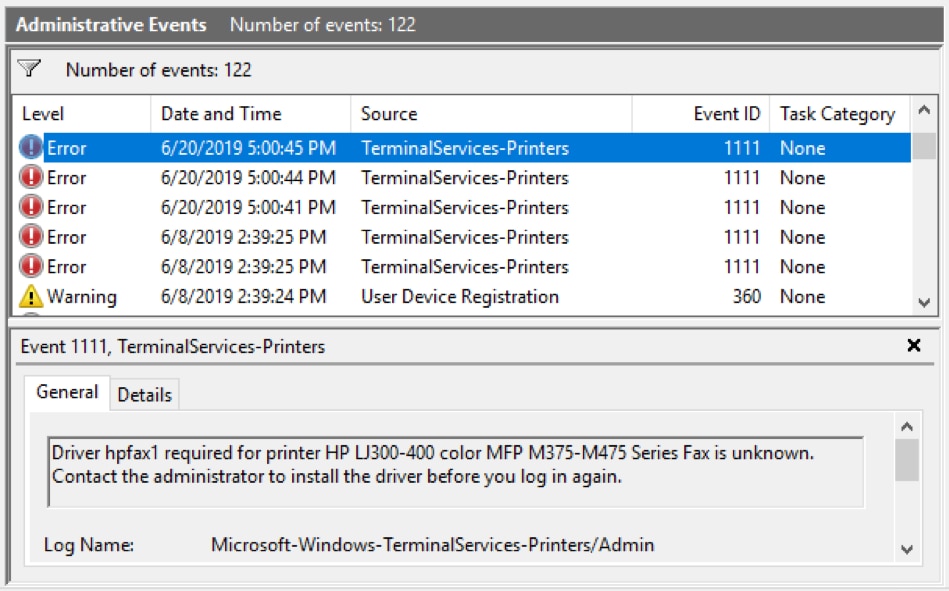Click the event list scrollbar thumb

pos(924,146)
